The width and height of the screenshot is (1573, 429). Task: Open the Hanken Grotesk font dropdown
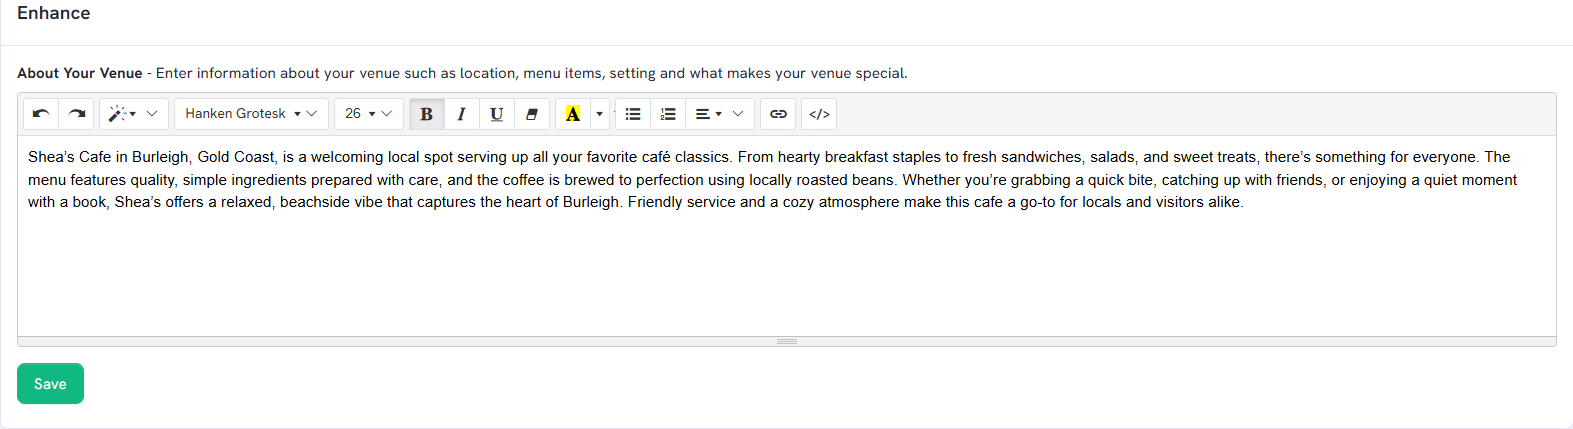(x=251, y=114)
